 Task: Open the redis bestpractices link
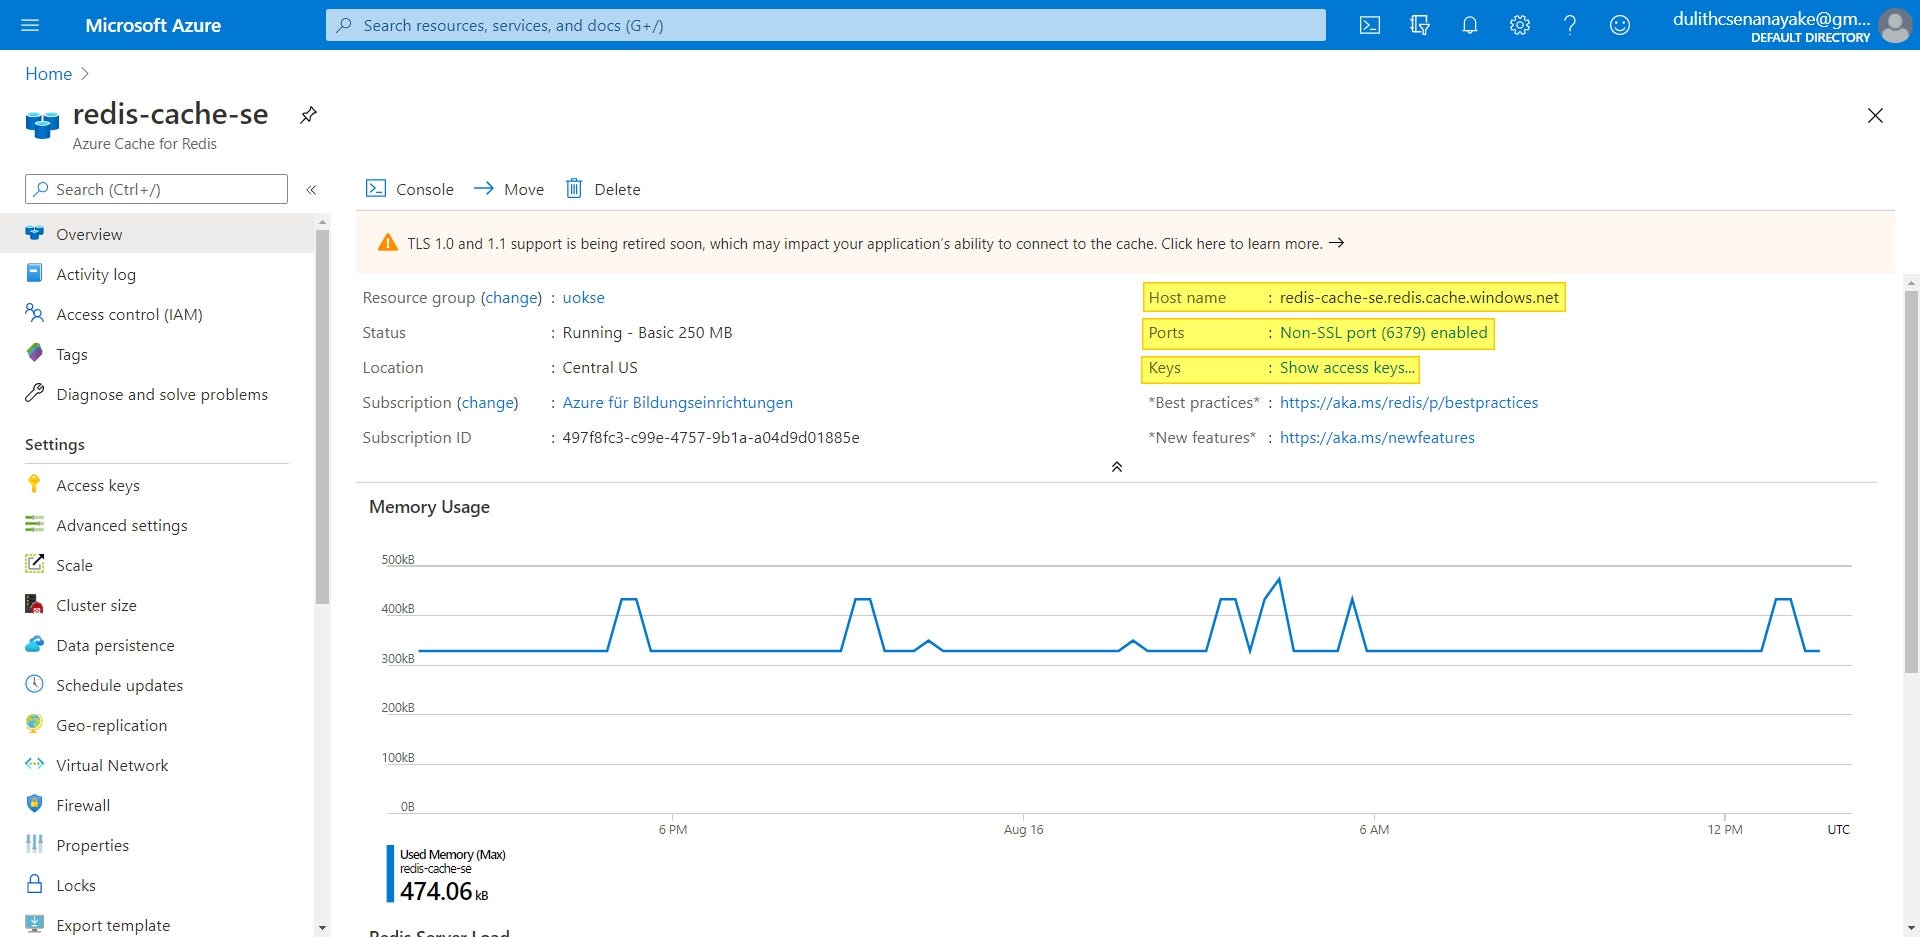pos(1409,403)
